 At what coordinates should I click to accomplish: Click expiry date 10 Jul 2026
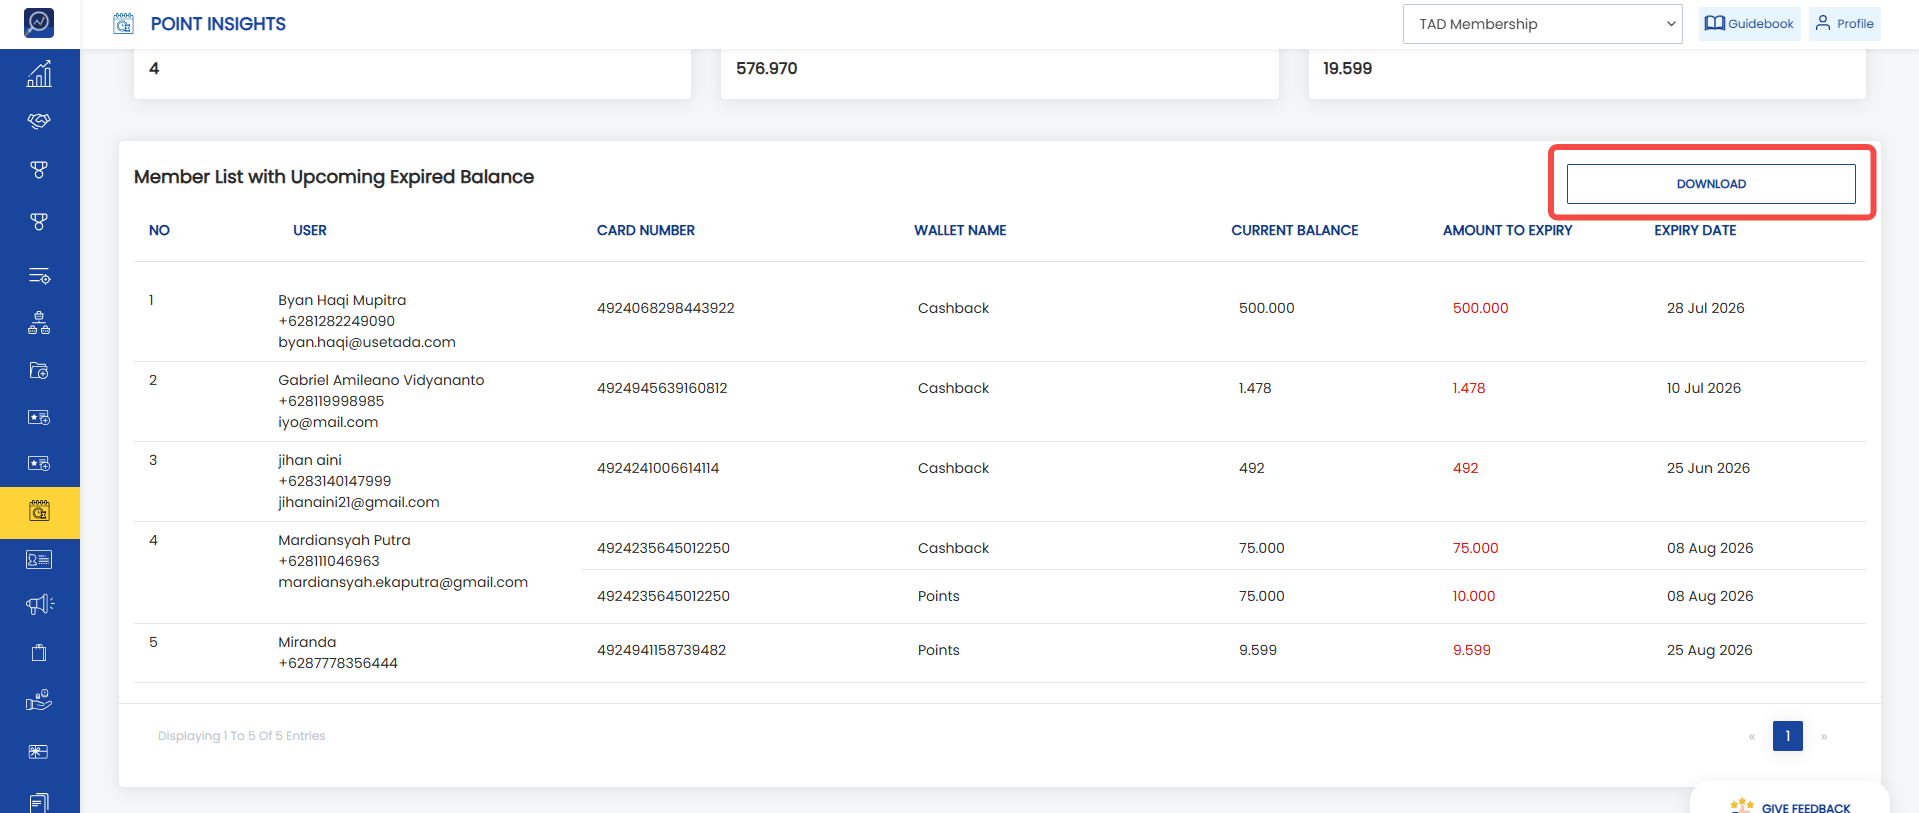1704,388
